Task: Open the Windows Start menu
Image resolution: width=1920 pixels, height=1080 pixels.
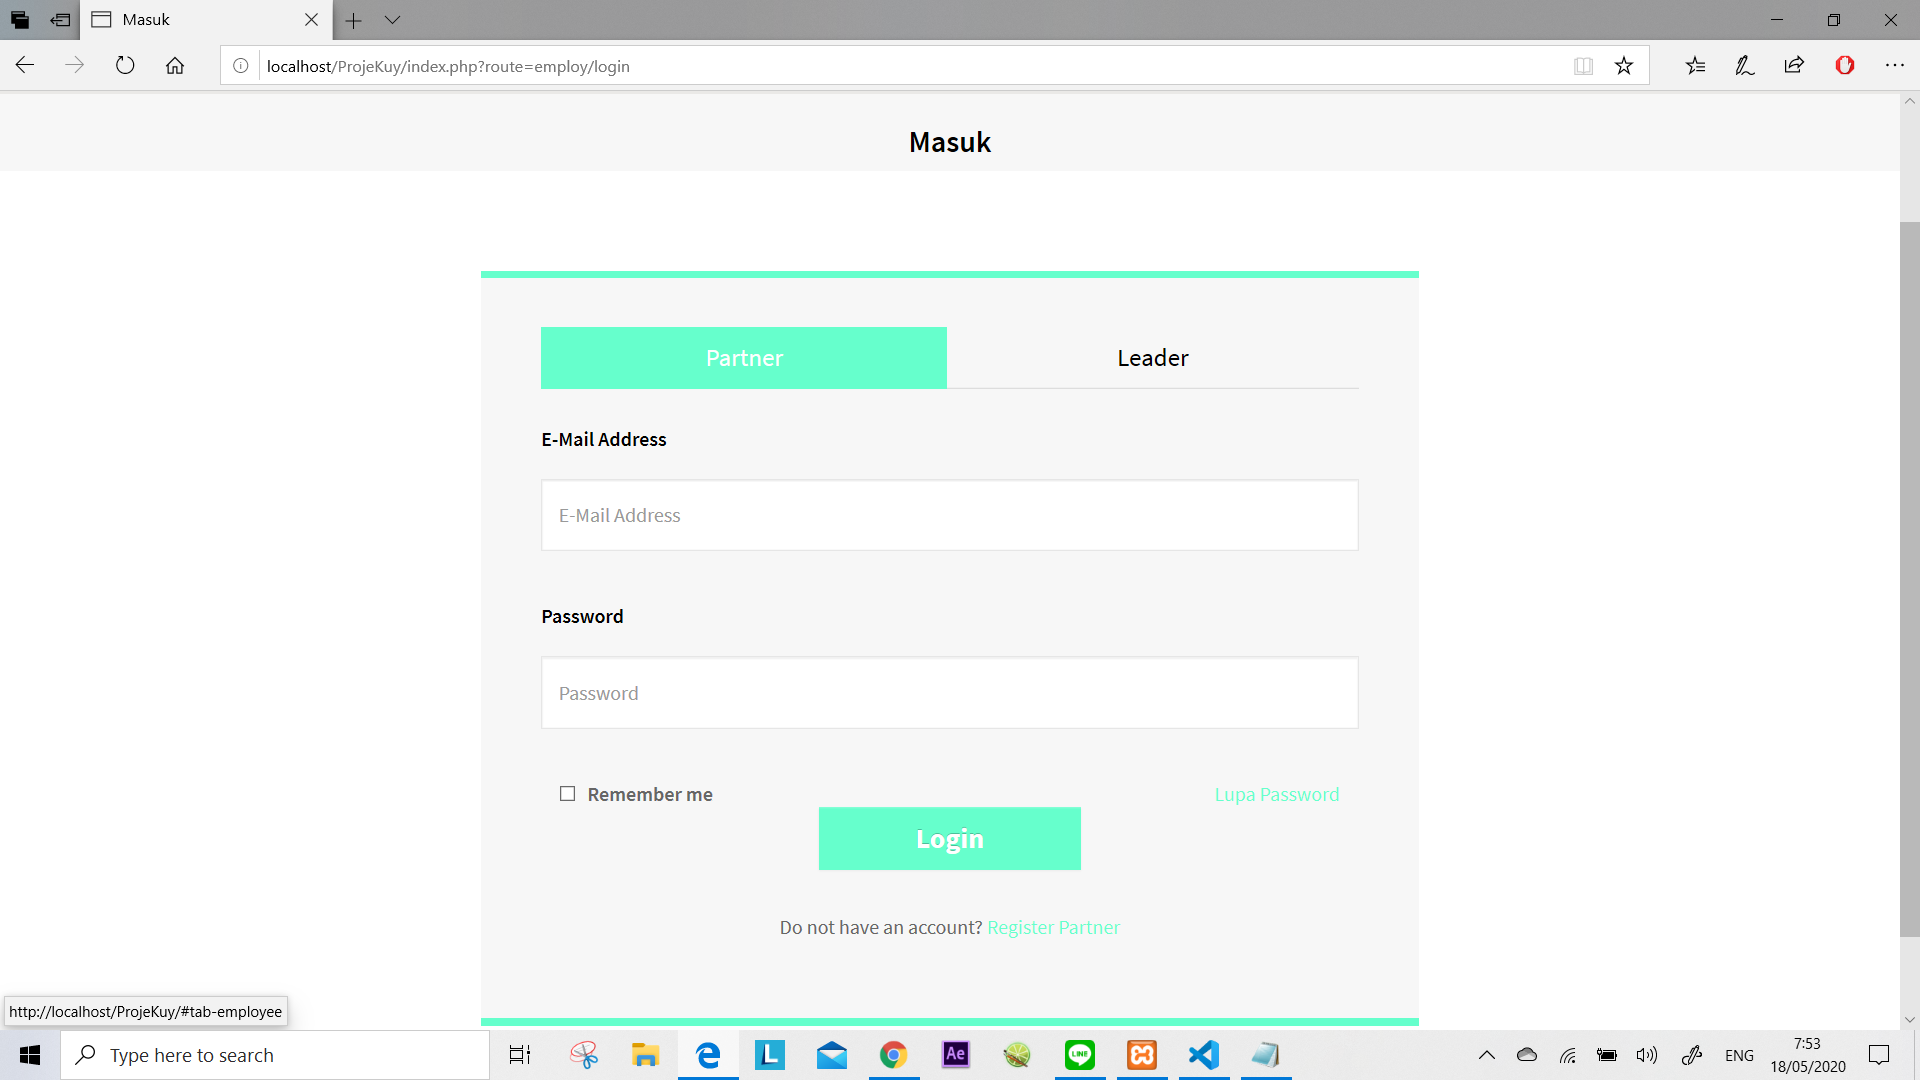Action: [30, 1055]
